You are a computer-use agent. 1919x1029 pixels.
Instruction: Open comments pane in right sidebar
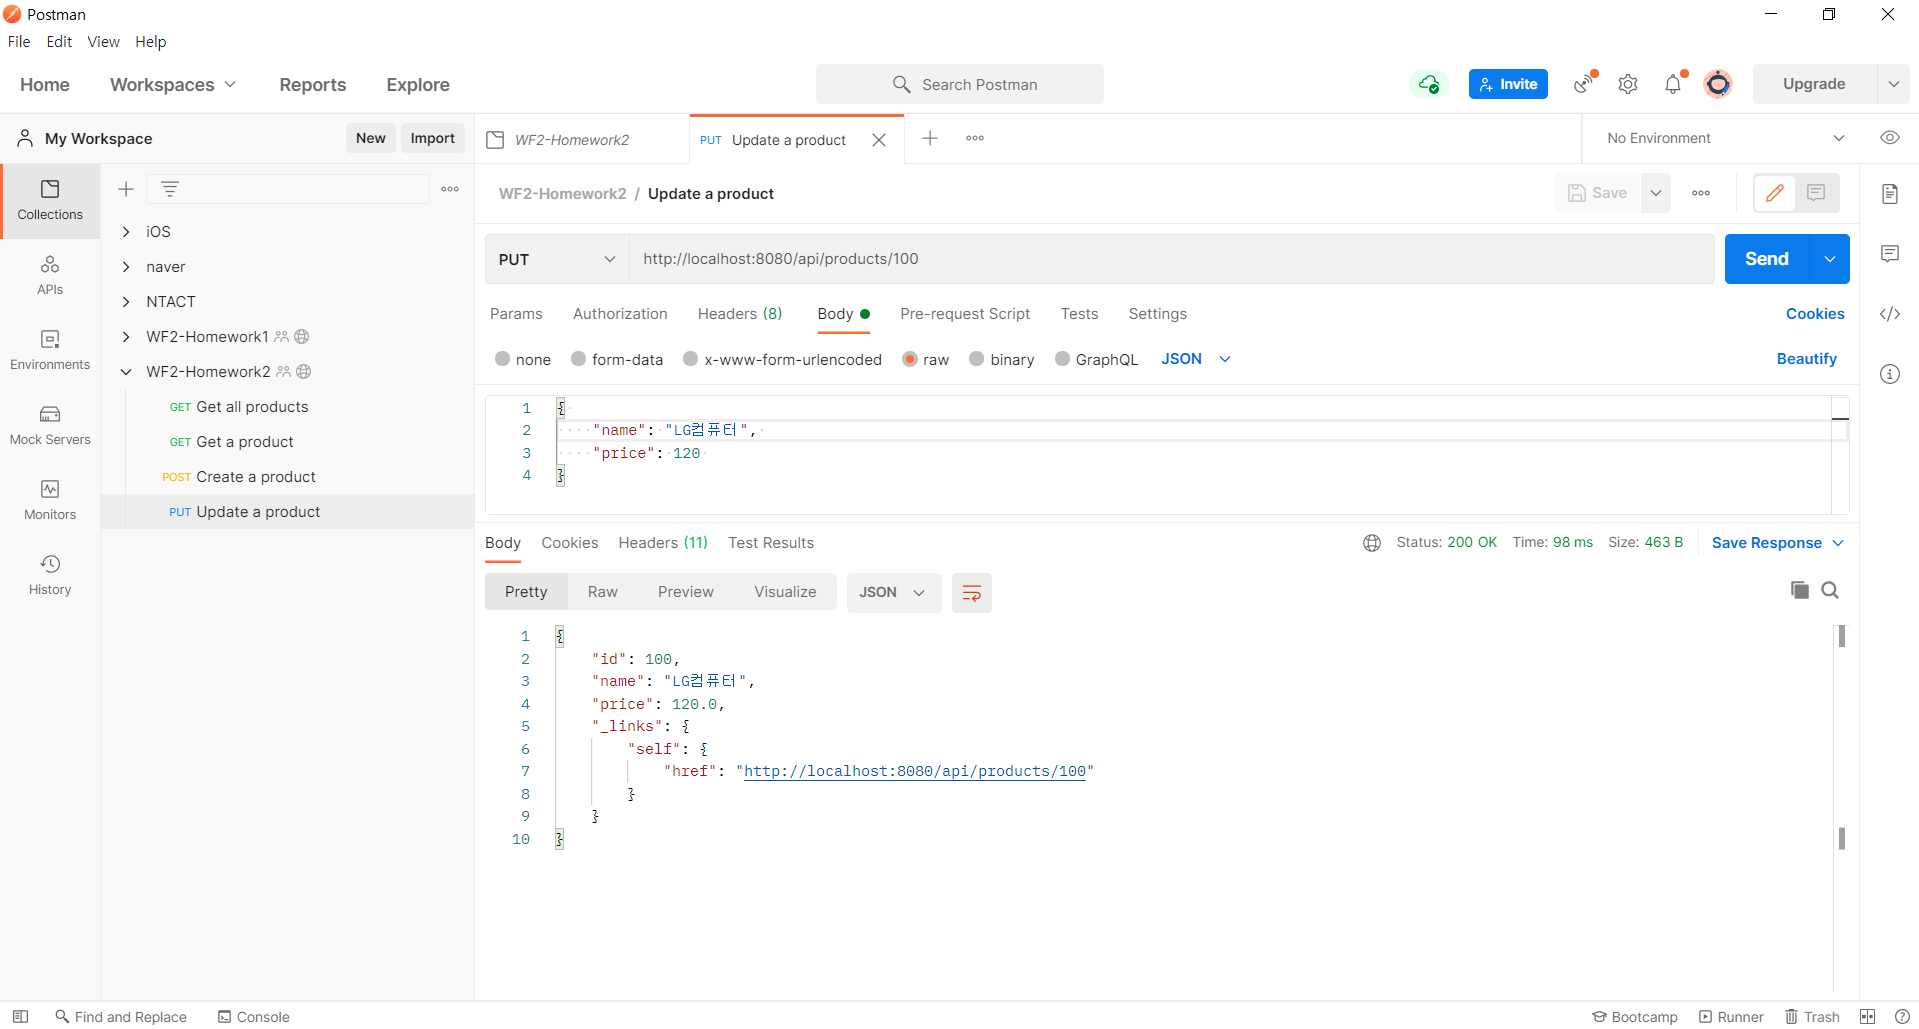pos(1889,254)
